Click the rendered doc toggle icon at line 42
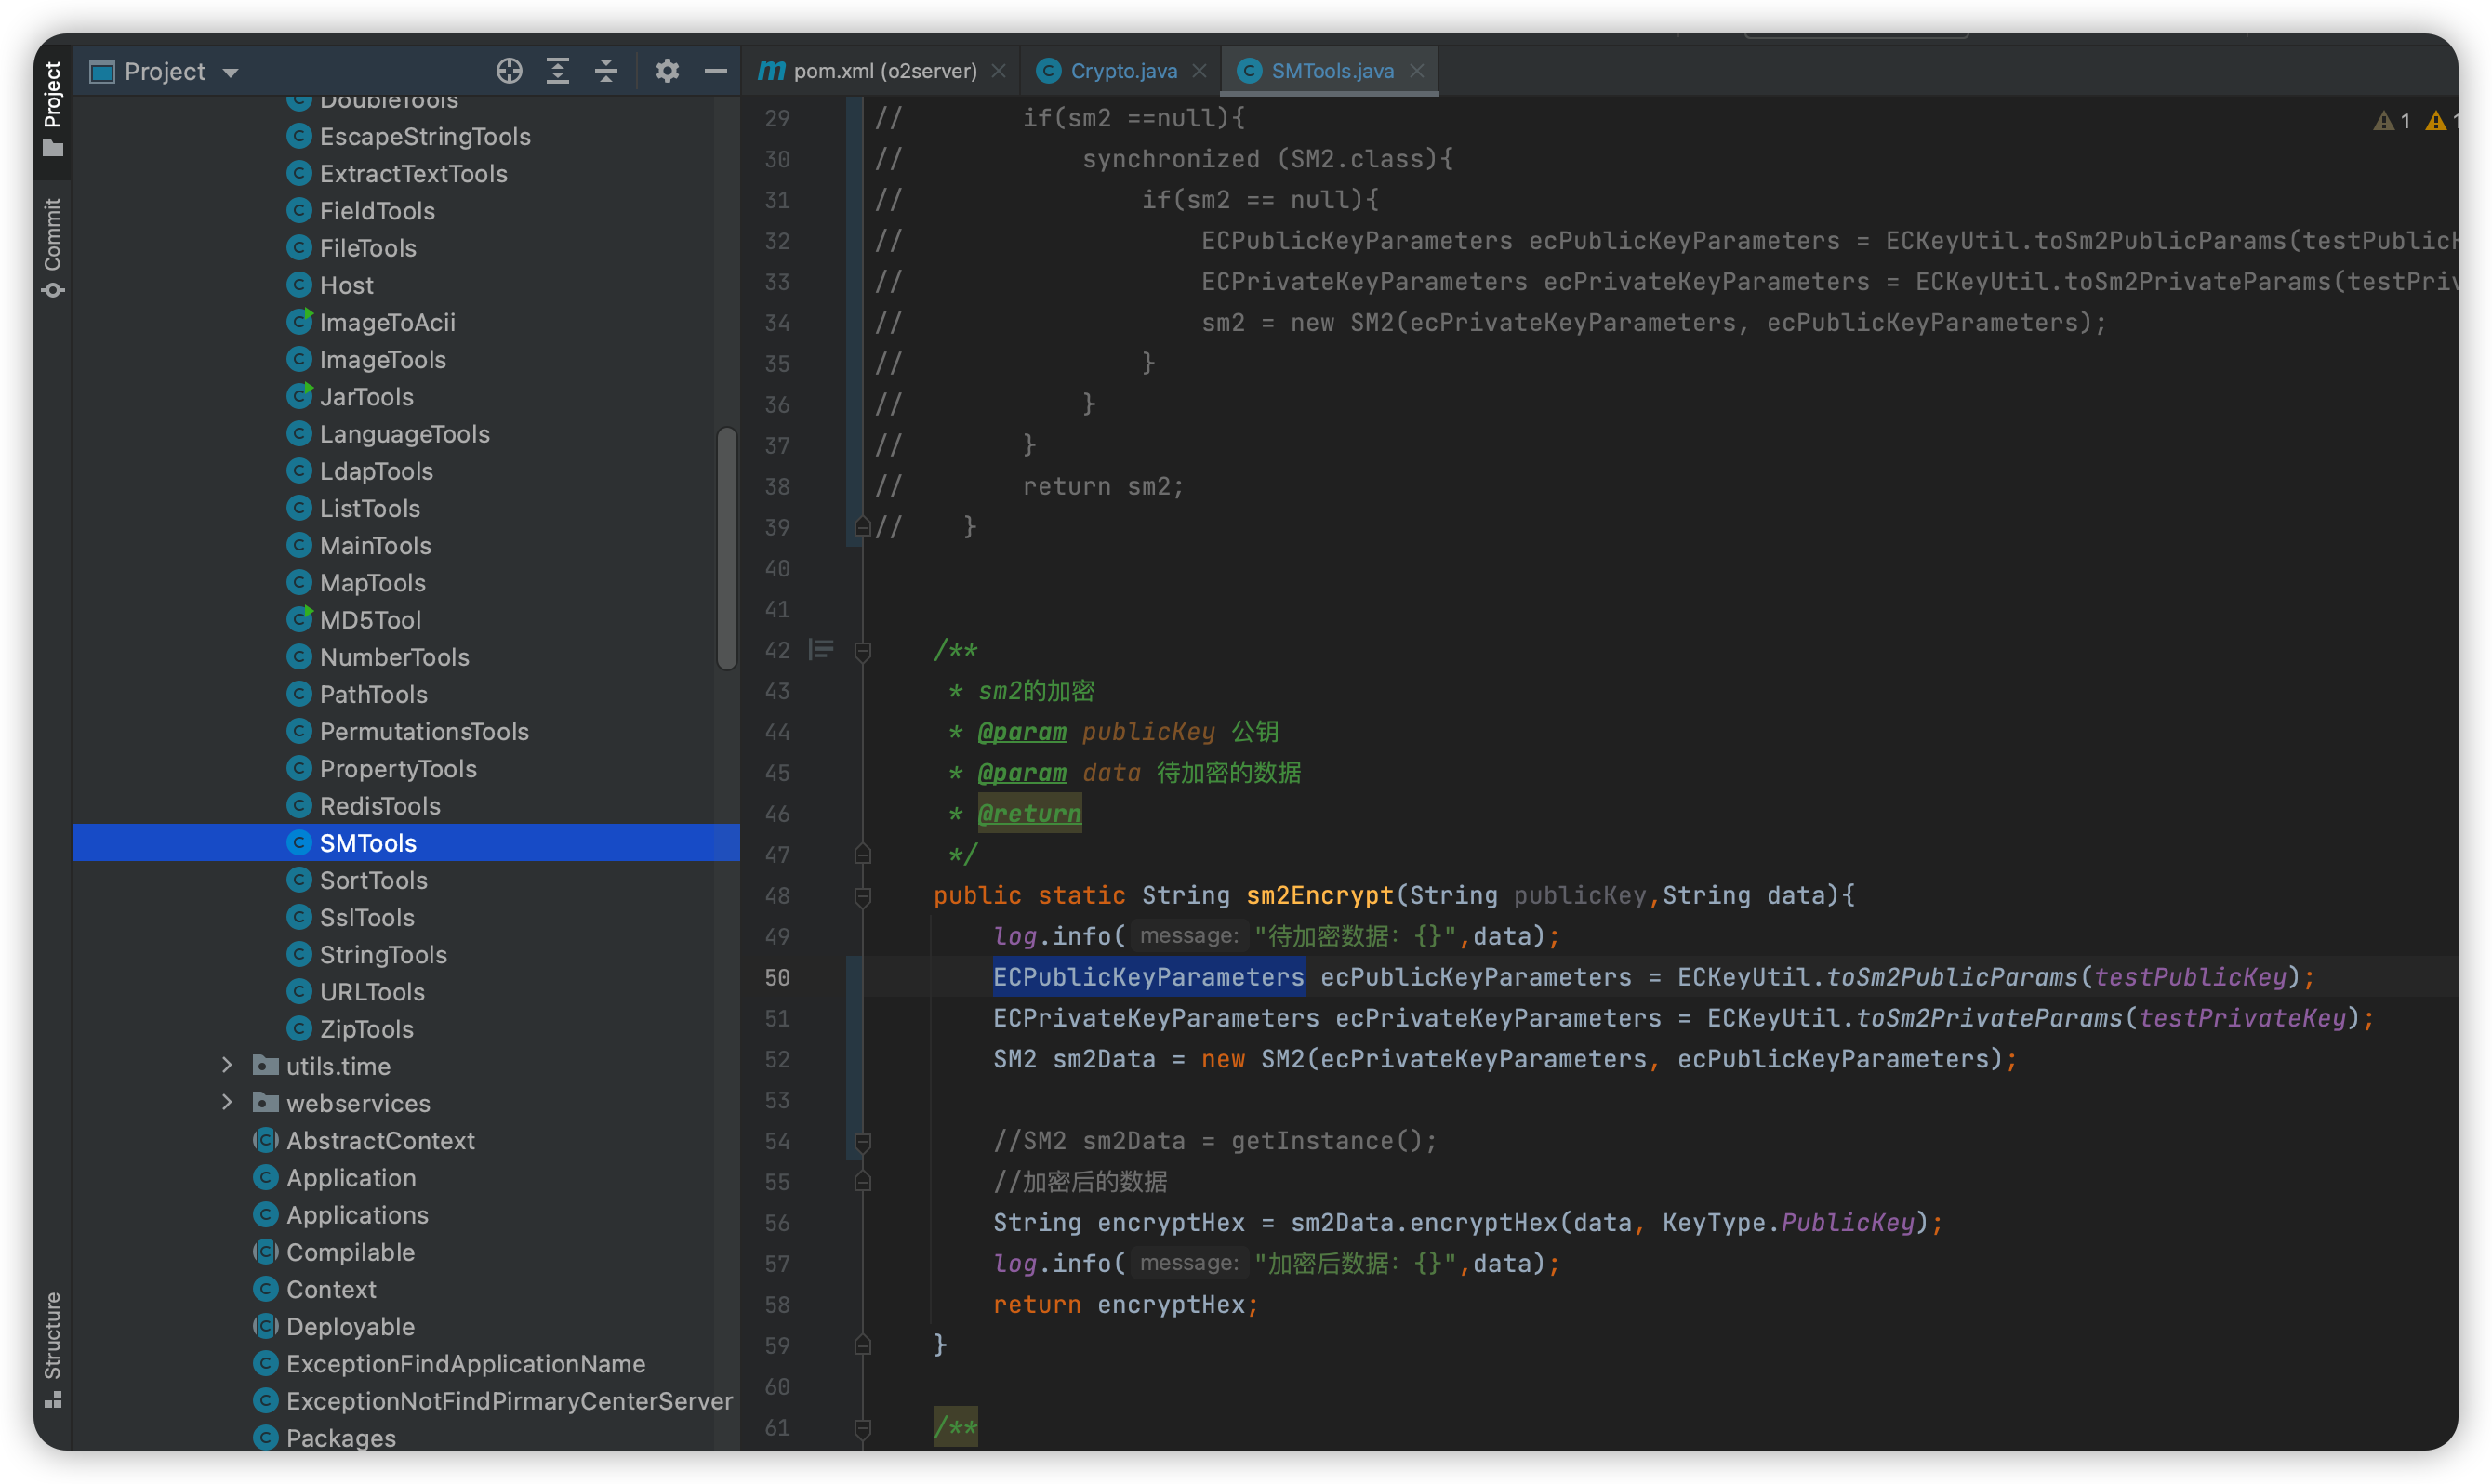2492x1484 pixels. [x=821, y=650]
